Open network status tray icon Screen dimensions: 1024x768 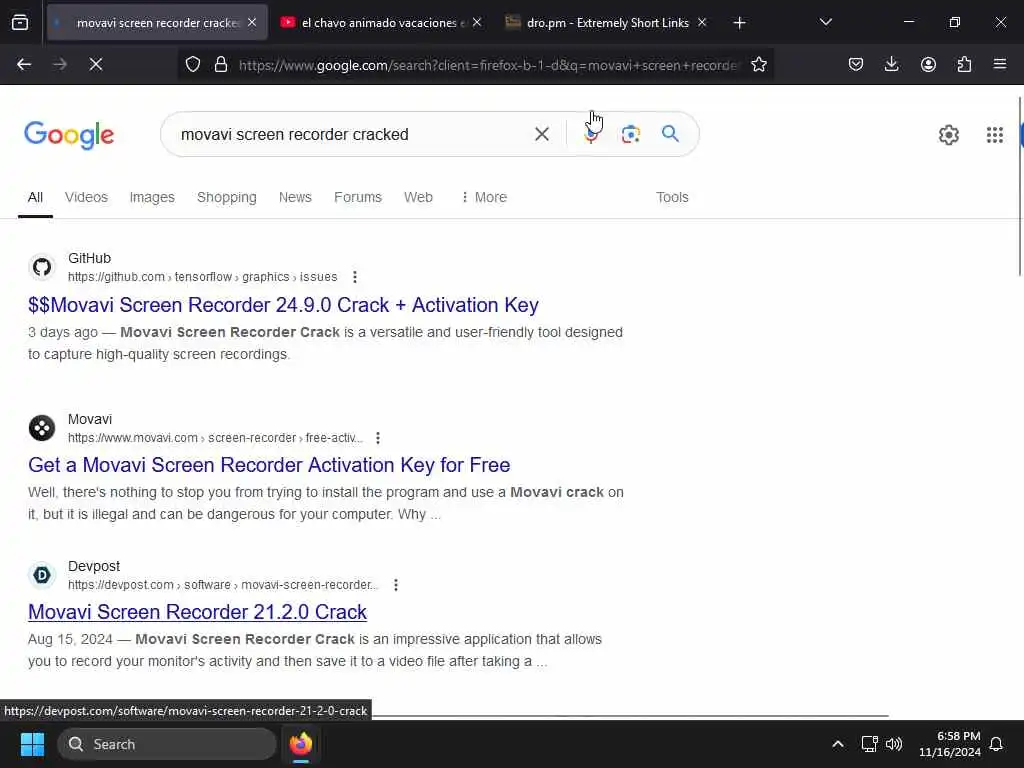(x=869, y=744)
